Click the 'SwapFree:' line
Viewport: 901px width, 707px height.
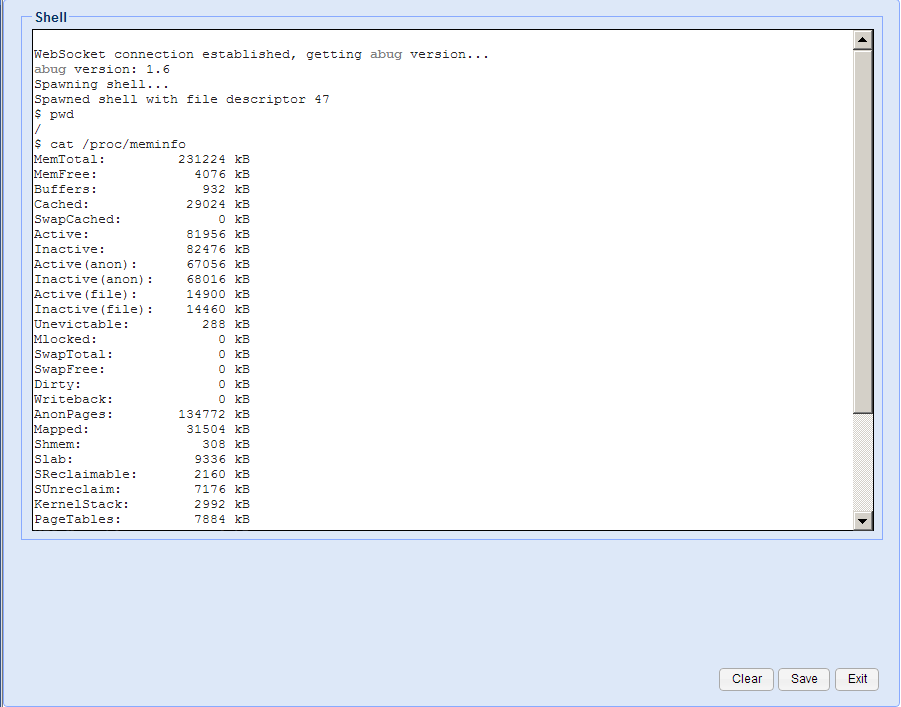click(142, 369)
